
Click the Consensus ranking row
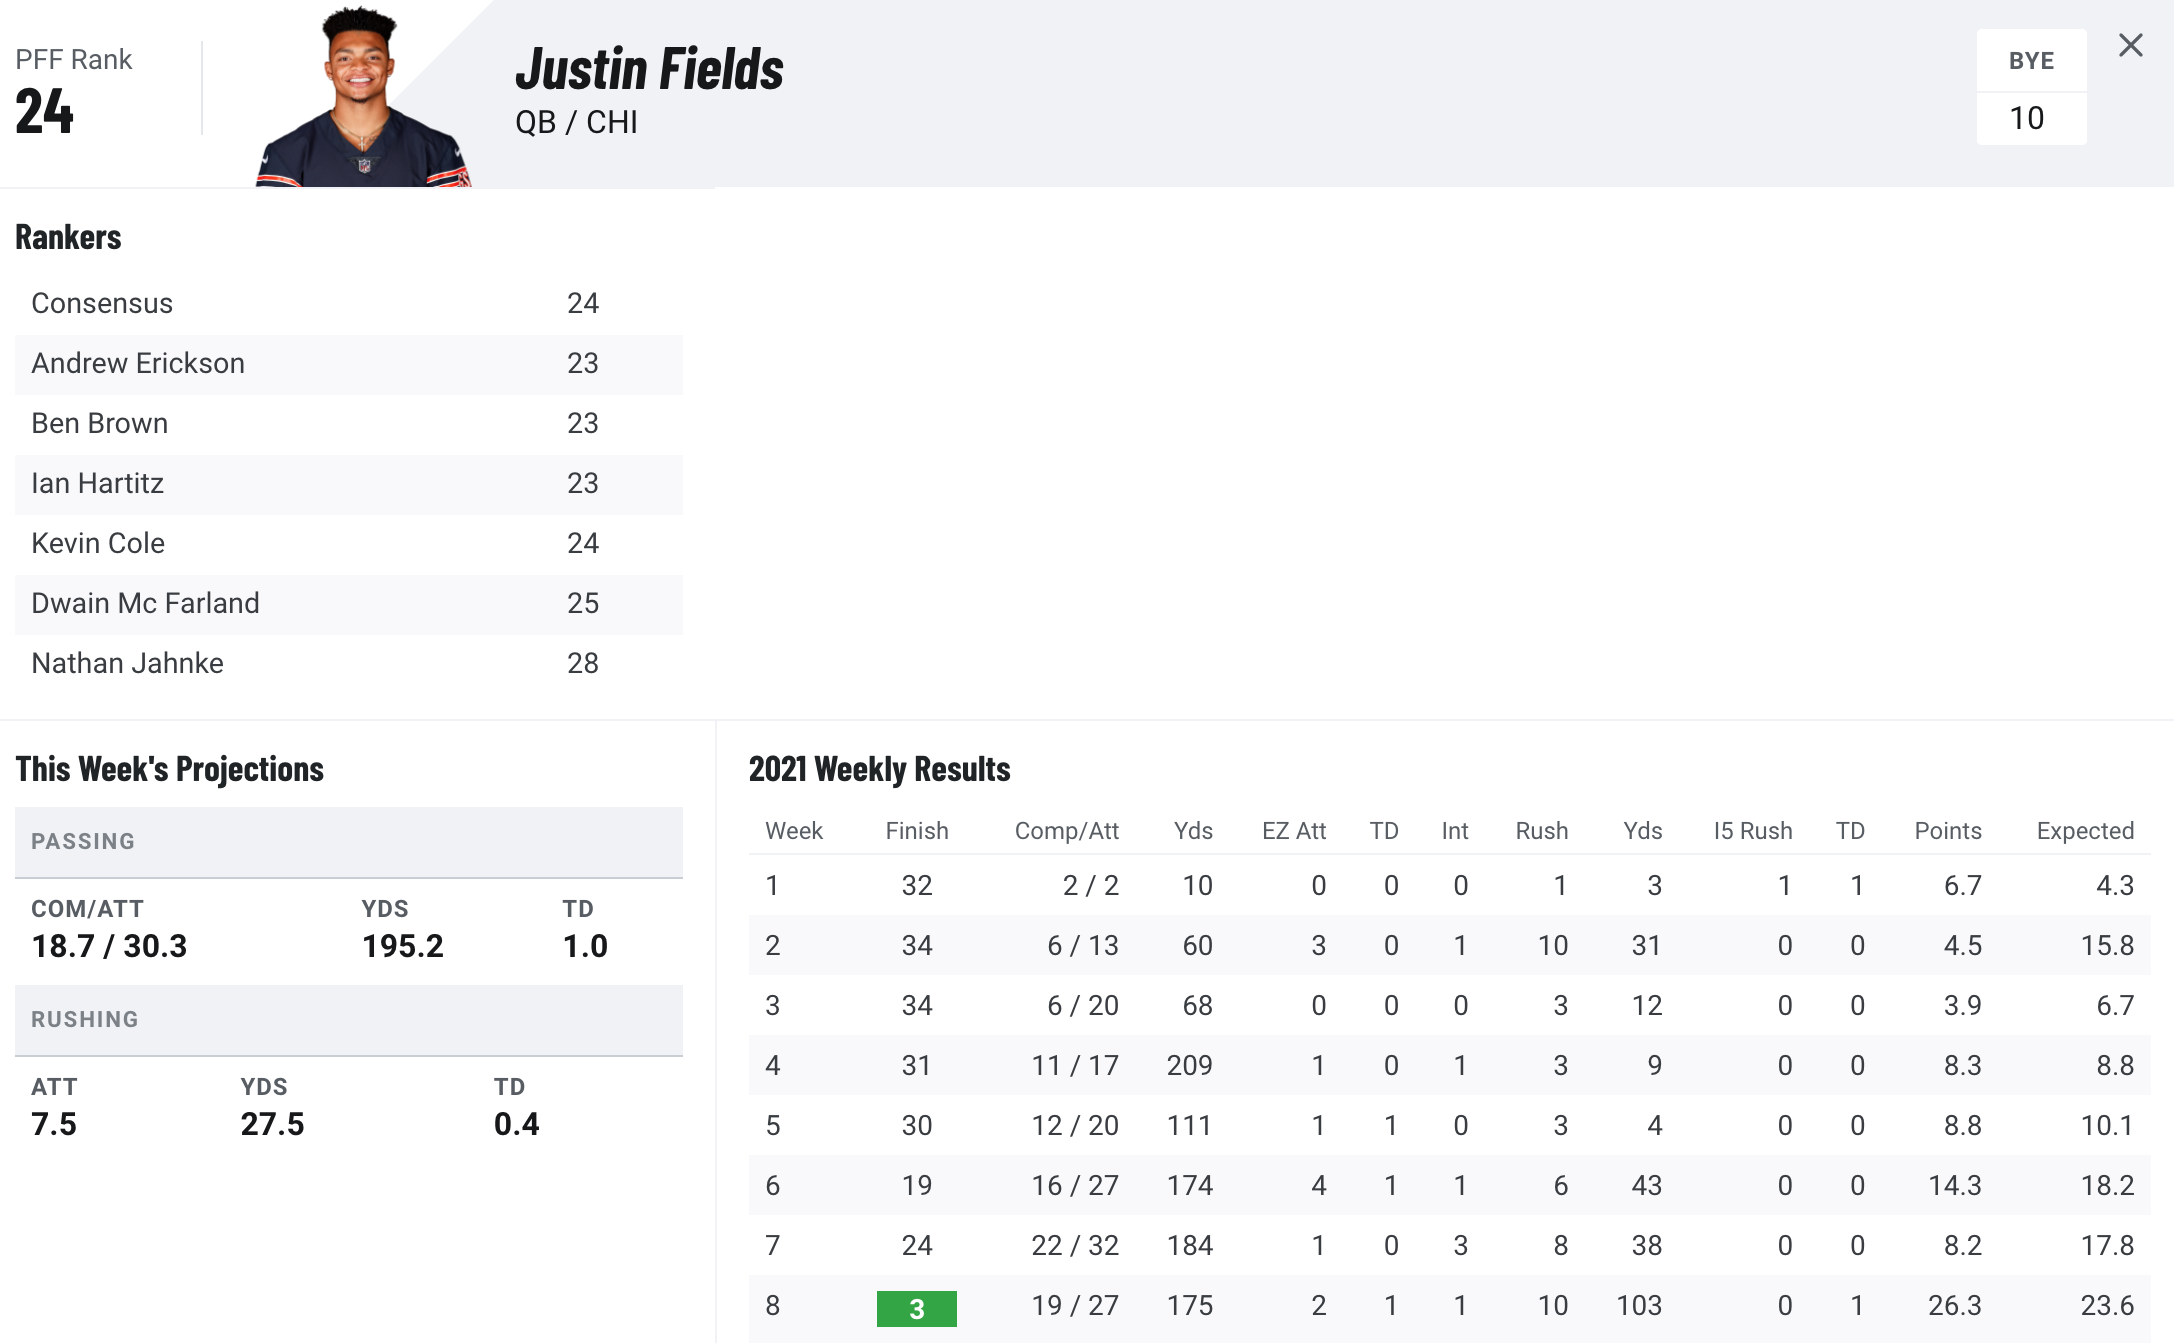point(349,304)
